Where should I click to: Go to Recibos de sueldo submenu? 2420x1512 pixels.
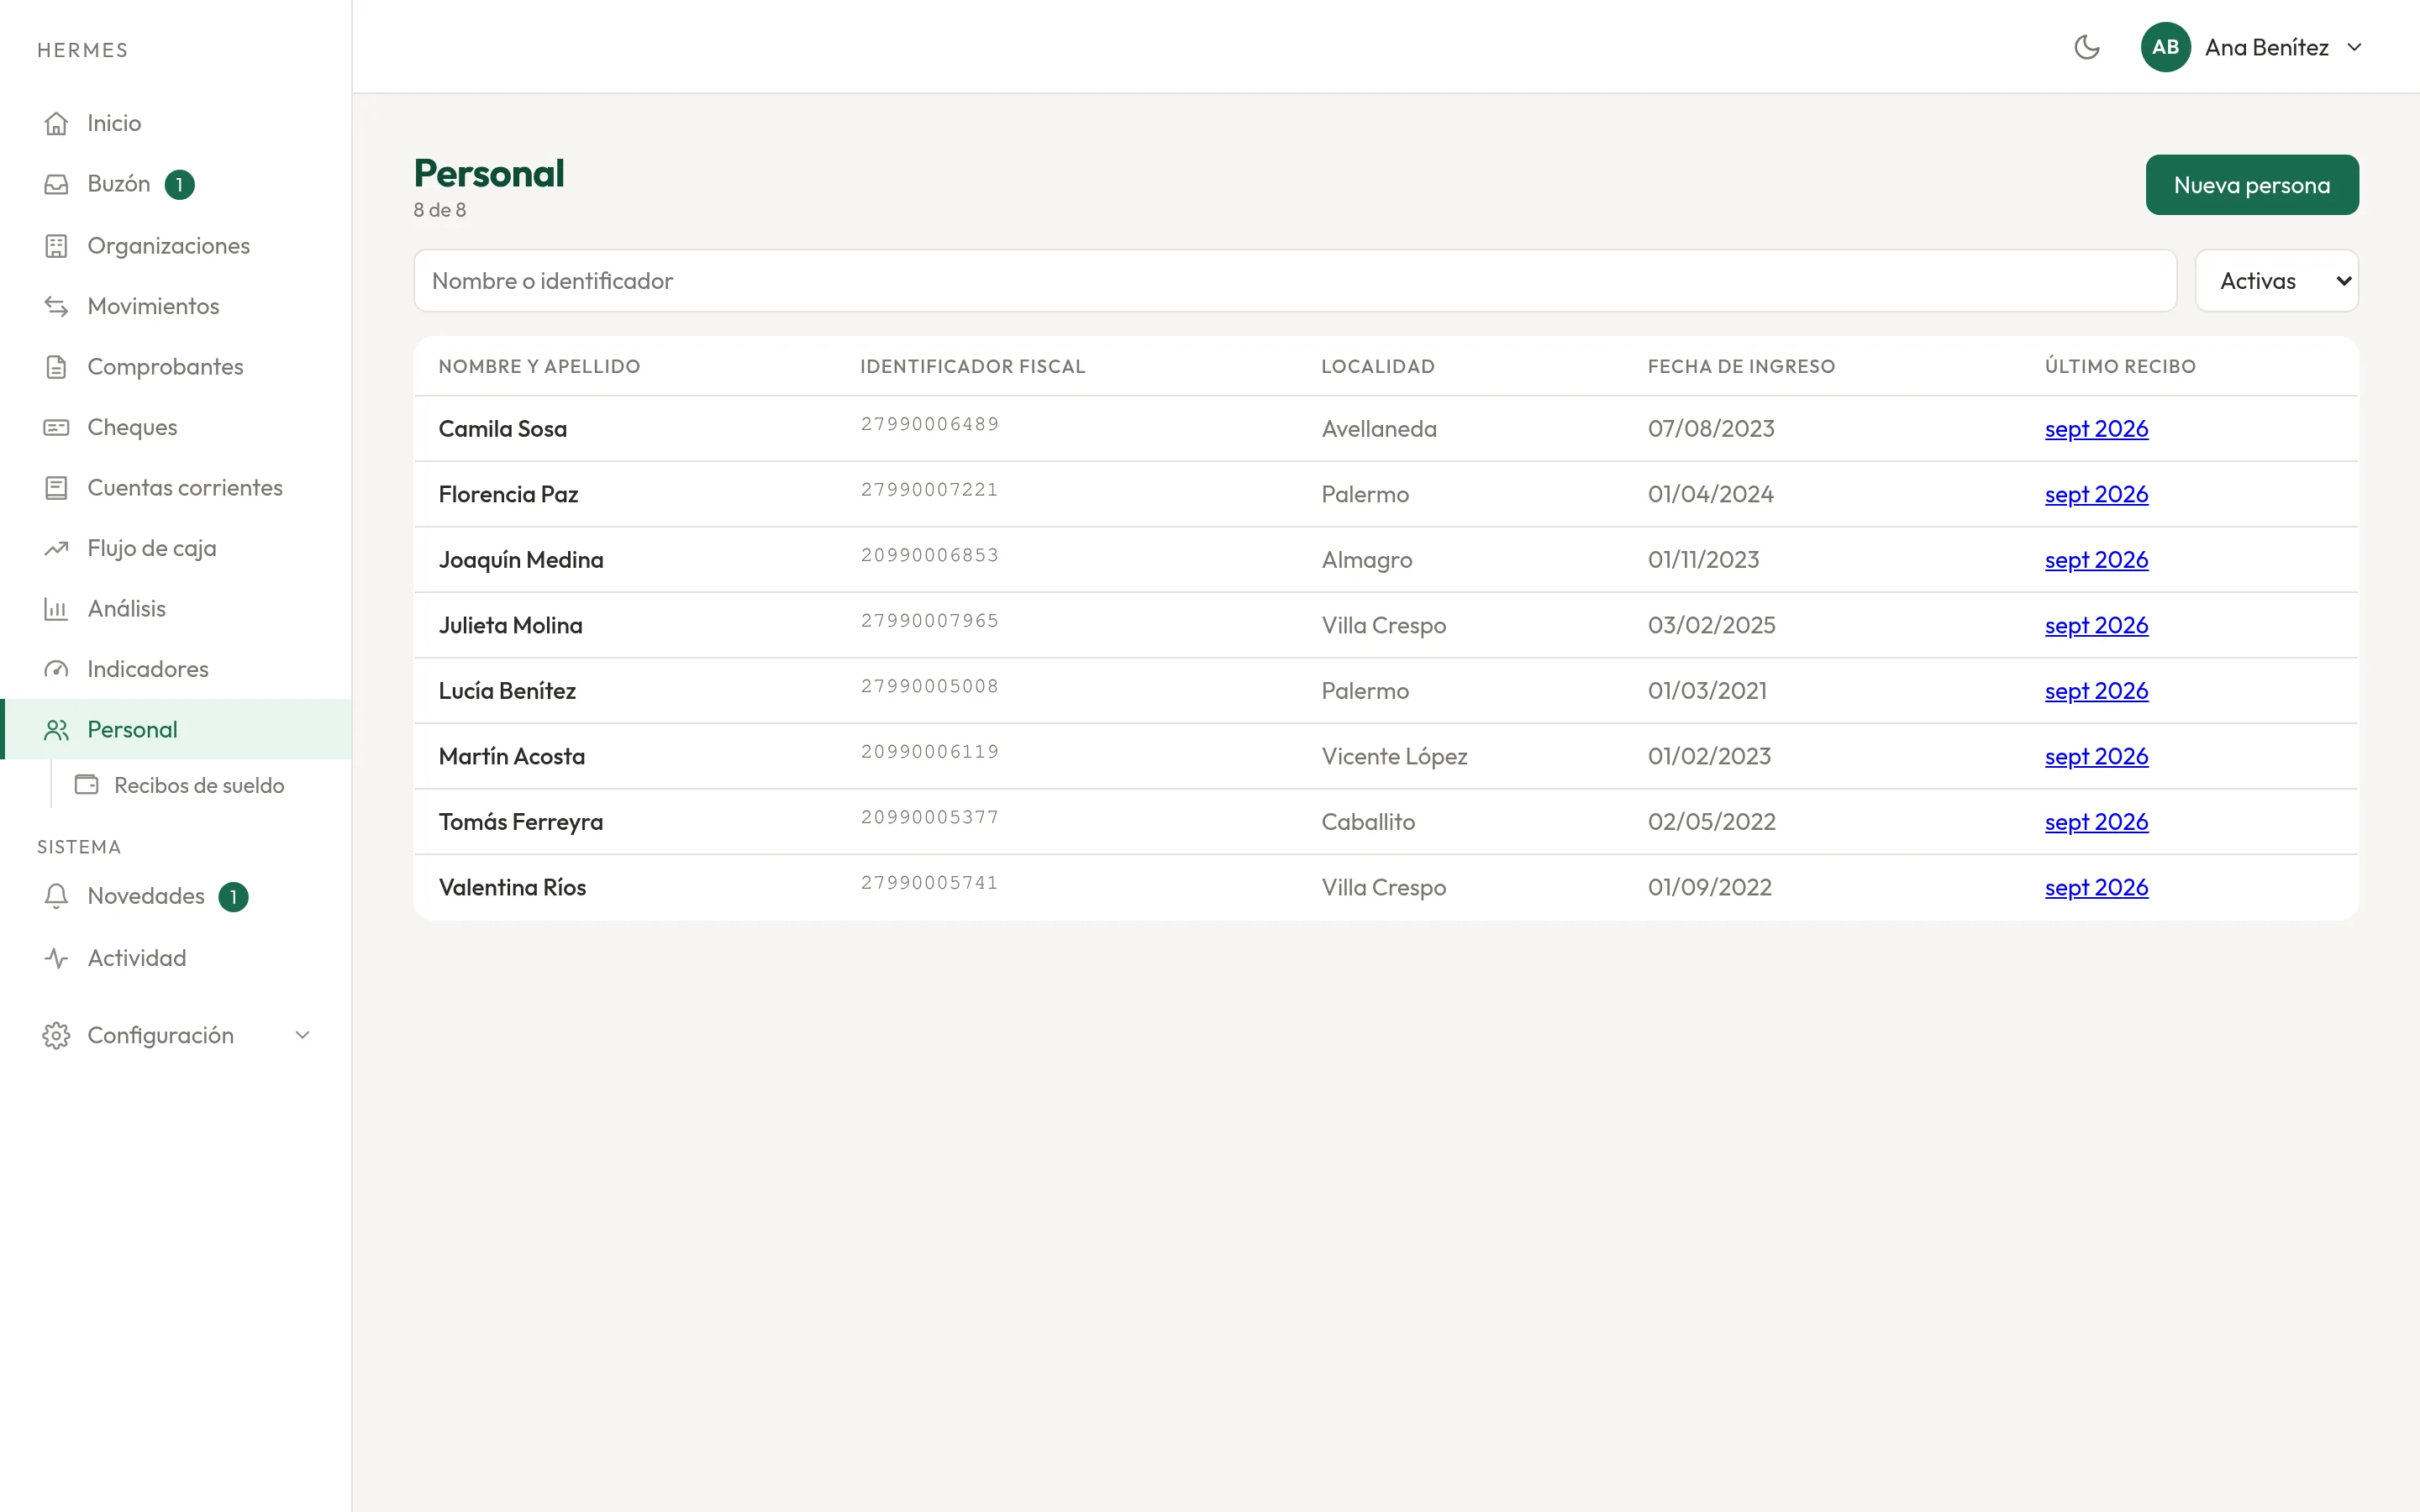coord(199,785)
